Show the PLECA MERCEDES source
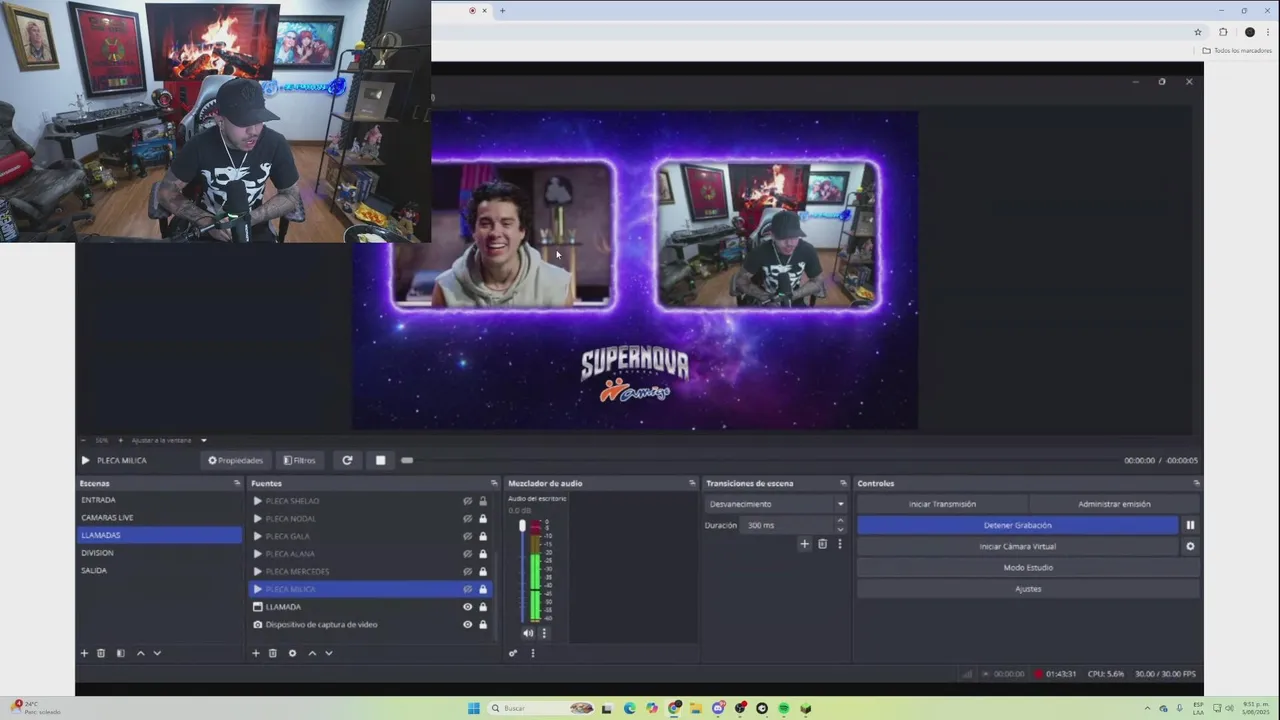The width and height of the screenshot is (1280, 720). point(467,571)
